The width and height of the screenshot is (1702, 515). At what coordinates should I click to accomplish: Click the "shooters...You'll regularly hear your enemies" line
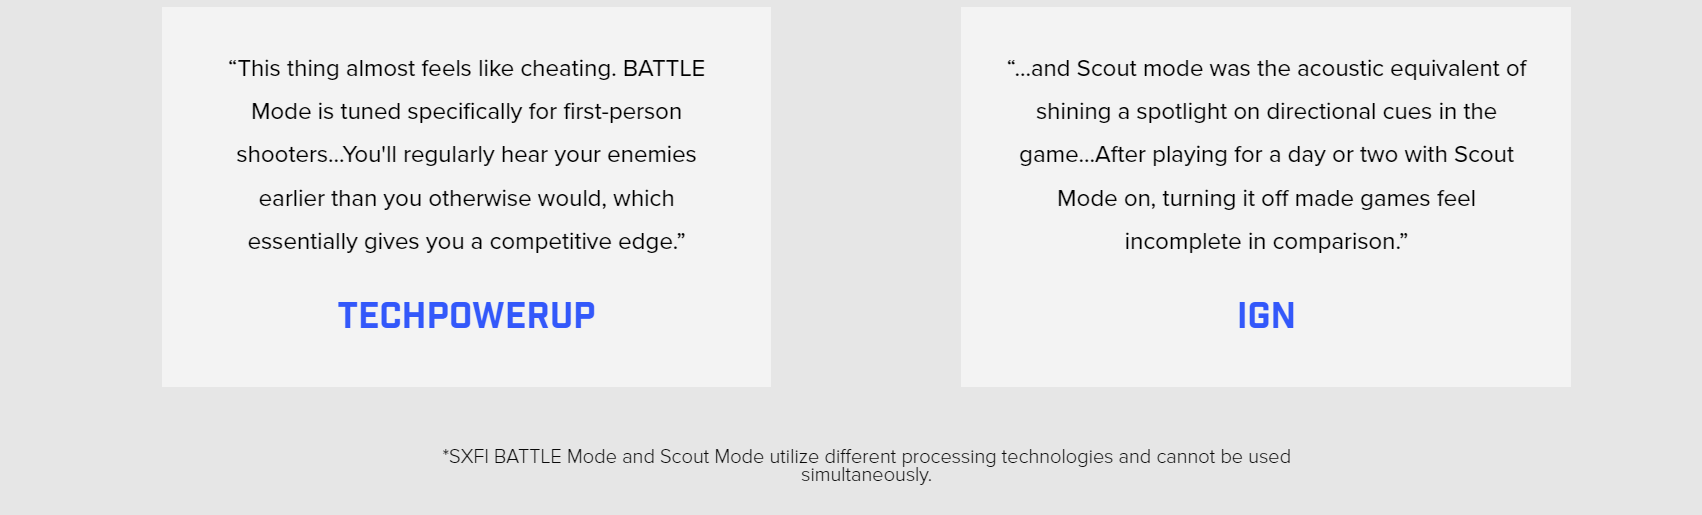pos(466,155)
